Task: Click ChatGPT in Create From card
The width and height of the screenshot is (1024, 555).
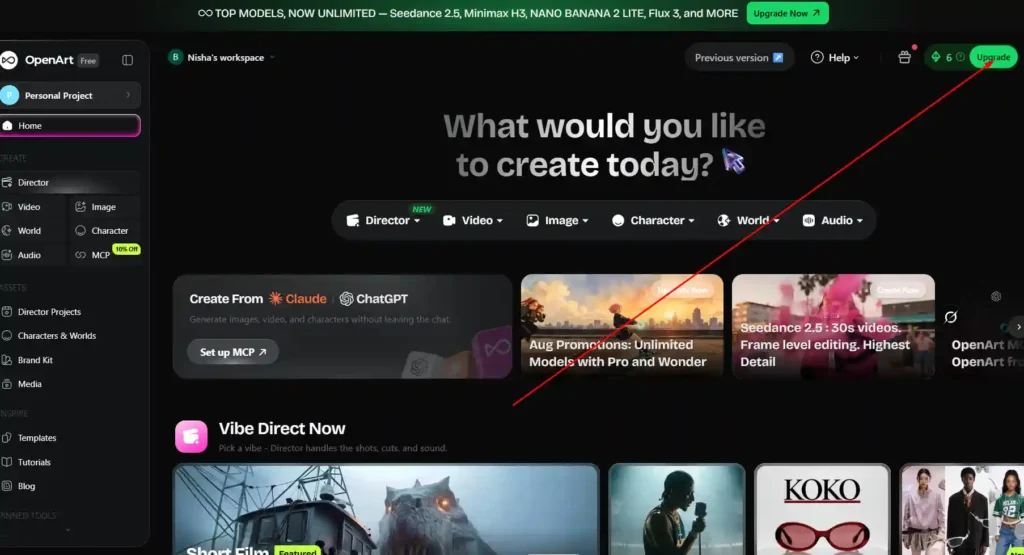Action: pyautogui.click(x=374, y=298)
